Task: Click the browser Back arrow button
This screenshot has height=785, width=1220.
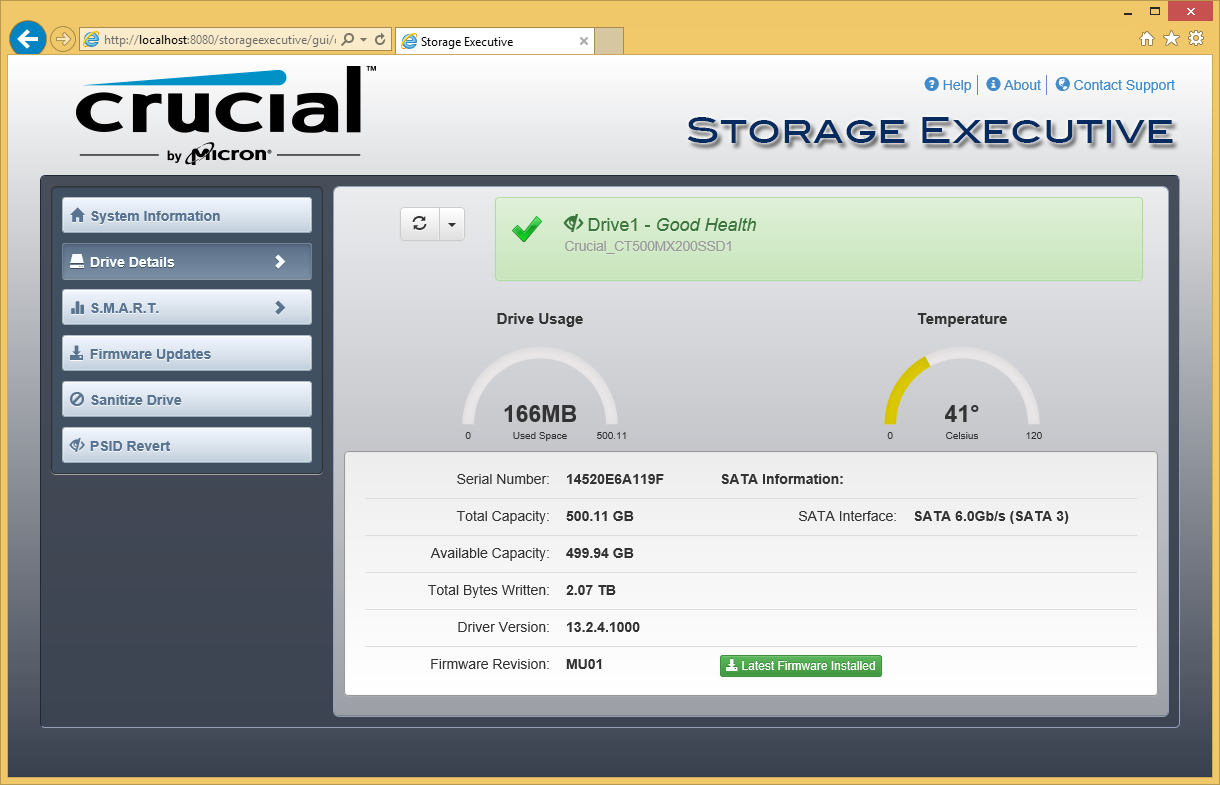Action: (x=28, y=39)
